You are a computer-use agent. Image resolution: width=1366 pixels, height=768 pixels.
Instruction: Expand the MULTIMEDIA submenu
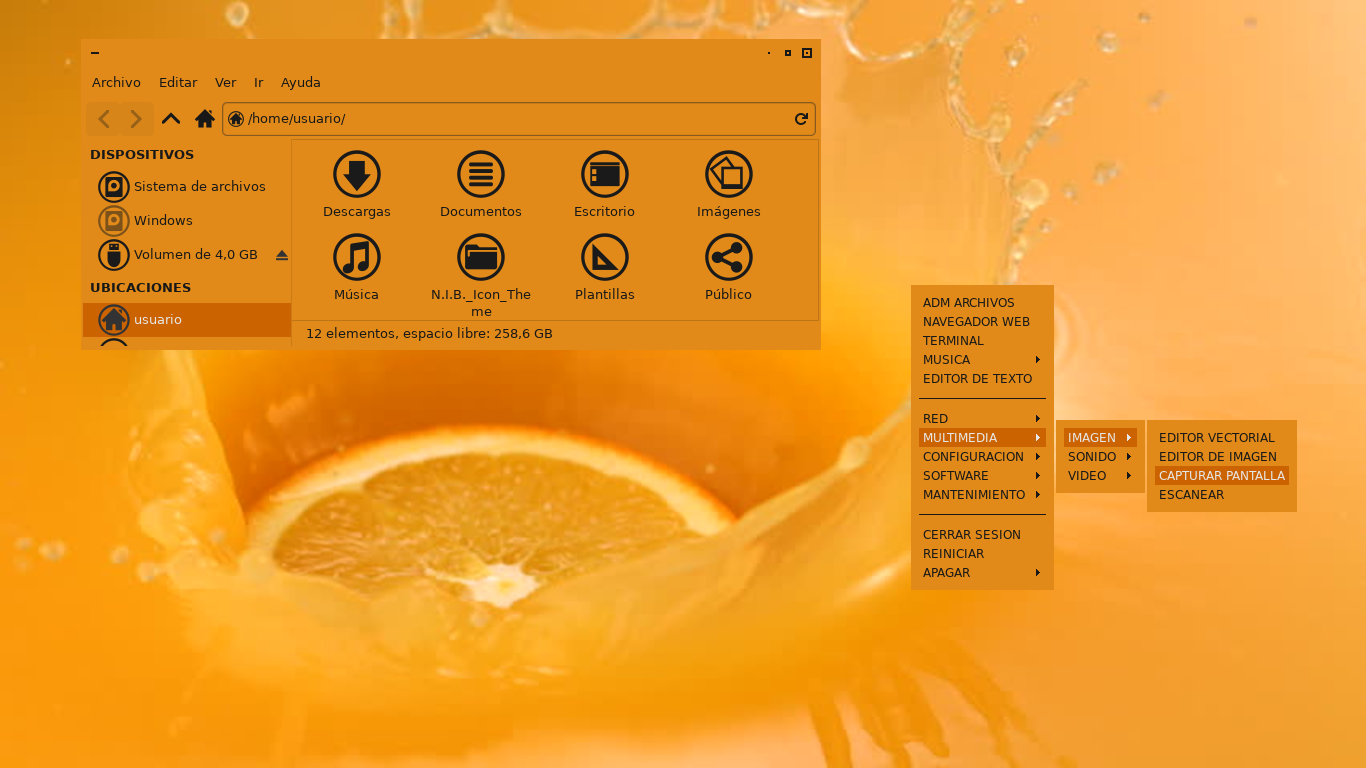(x=982, y=438)
